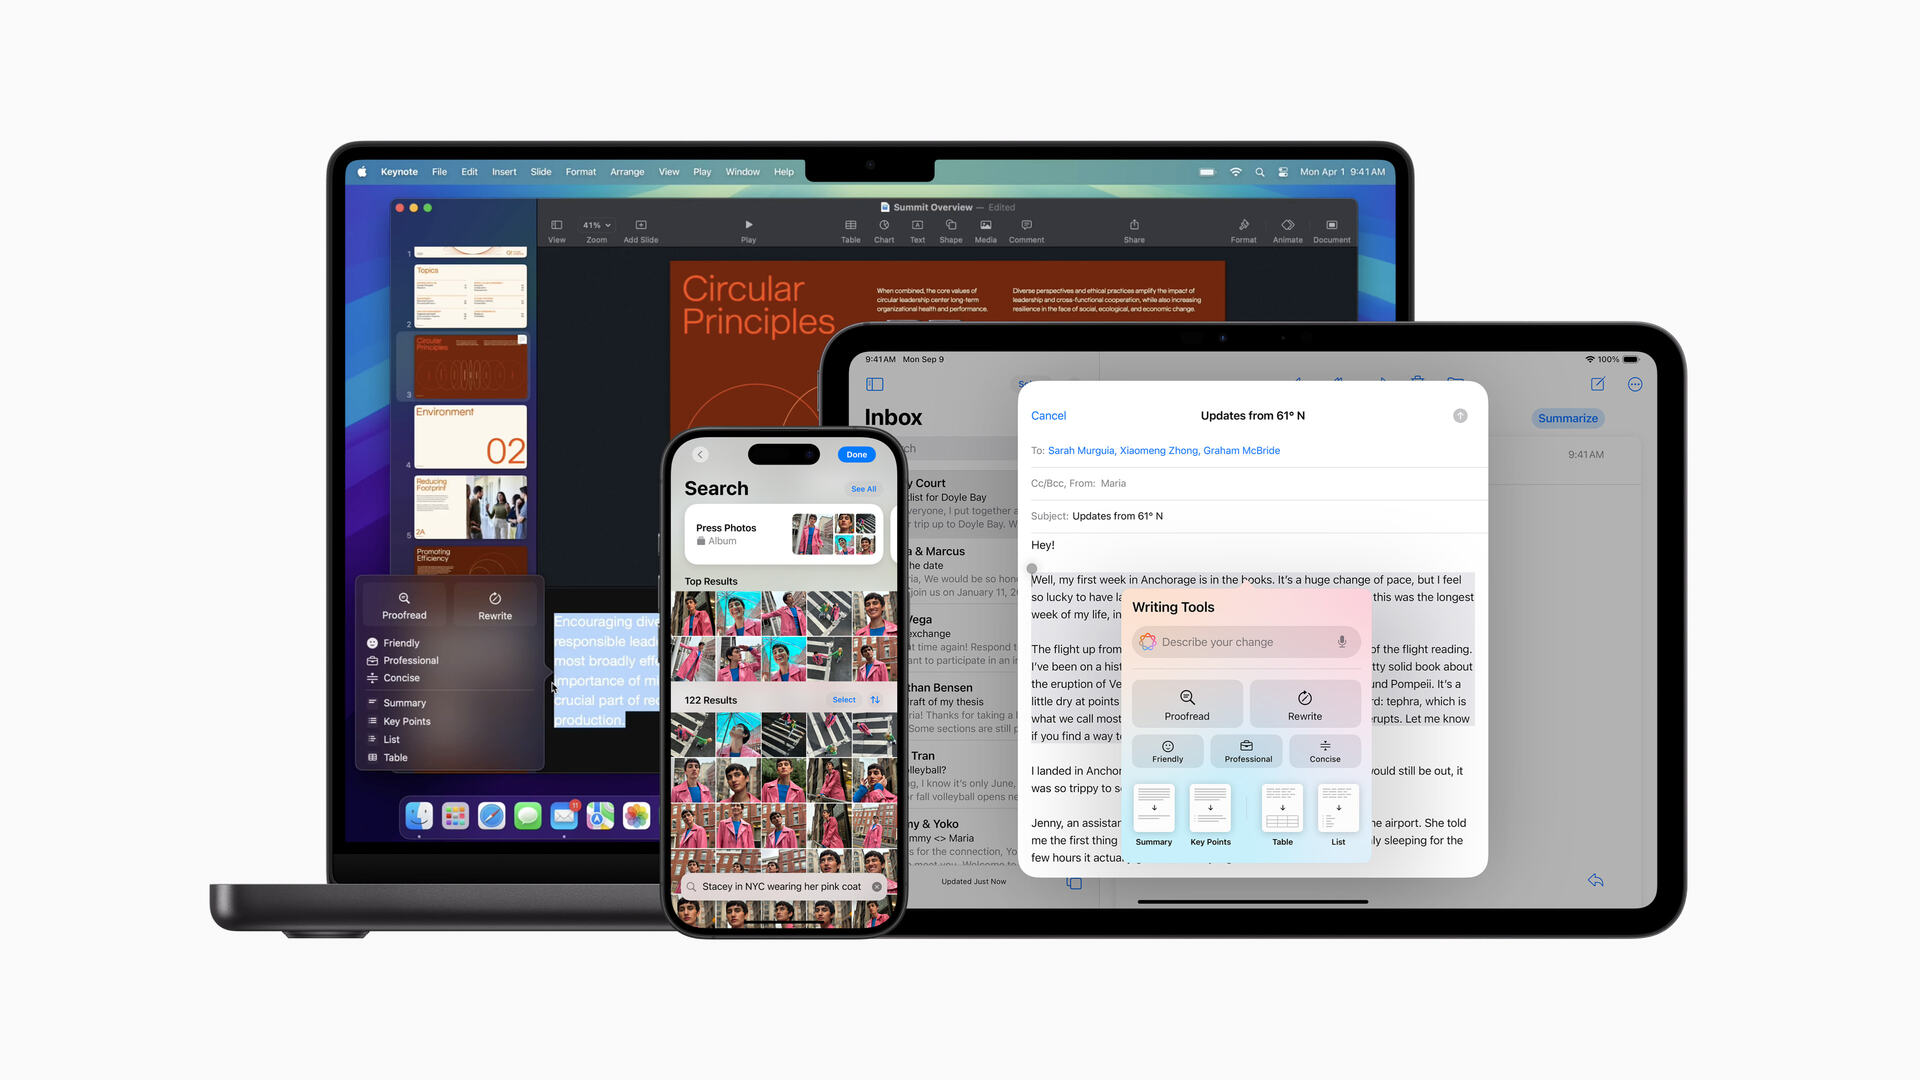Viewport: 1920px width, 1080px height.
Task: Toggle the Professional rewrite option on Mac
Action: [411, 659]
